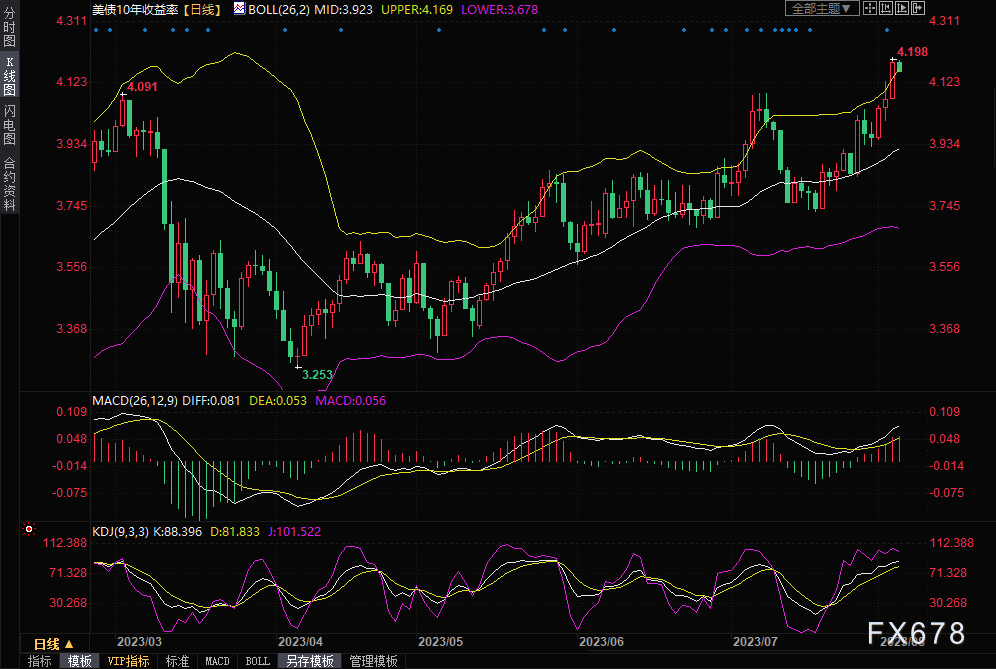996x669 pixels.
Task: Open the 闪电图 sidebar tab
Action: point(10,126)
